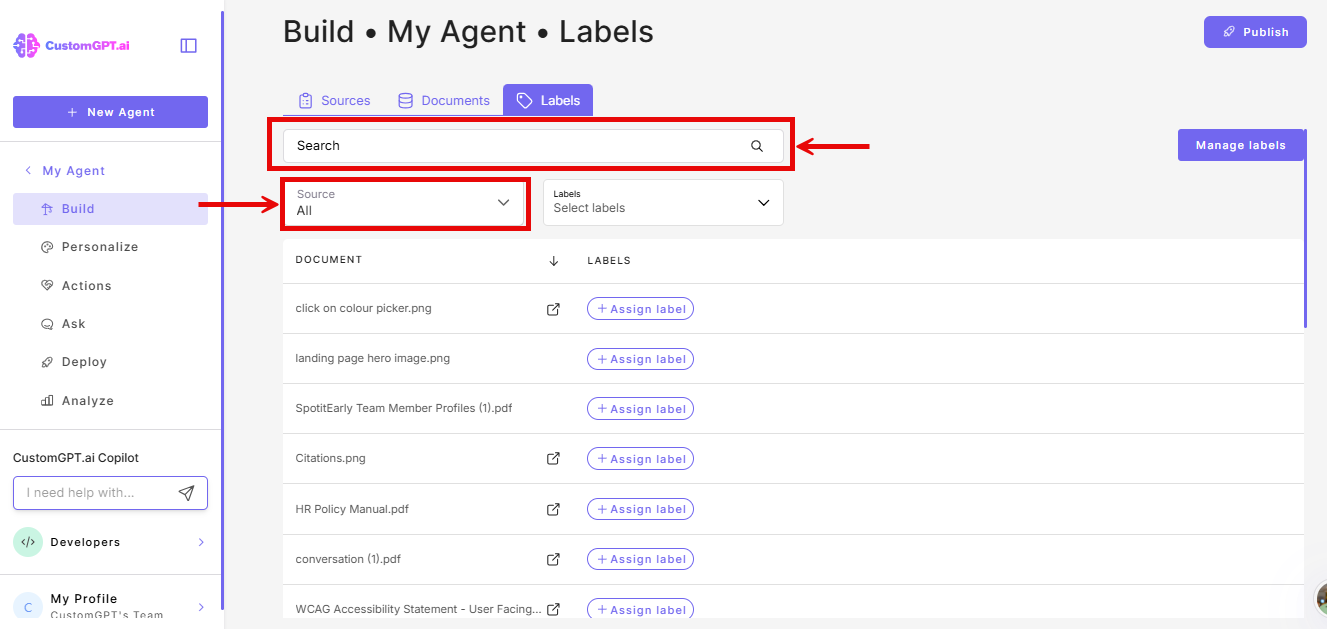This screenshot has height=629, width=1327.
Task: Click the Publish button
Action: pyautogui.click(x=1255, y=31)
